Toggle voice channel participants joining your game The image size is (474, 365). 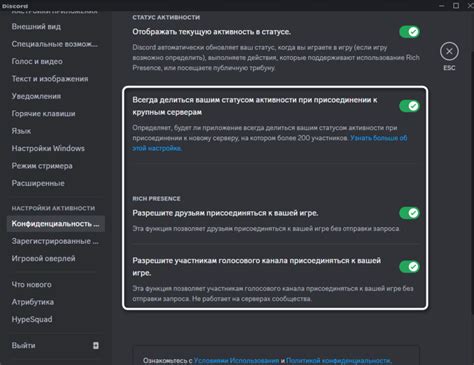(409, 267)
